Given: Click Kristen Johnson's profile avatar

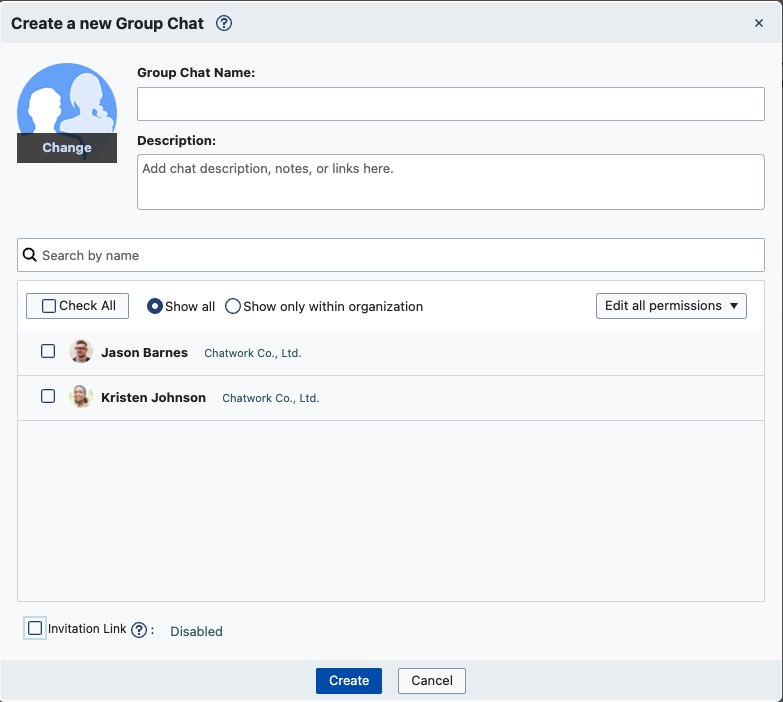Looking at the screenshot, I should pyautogui.click(x=81, y=397).
